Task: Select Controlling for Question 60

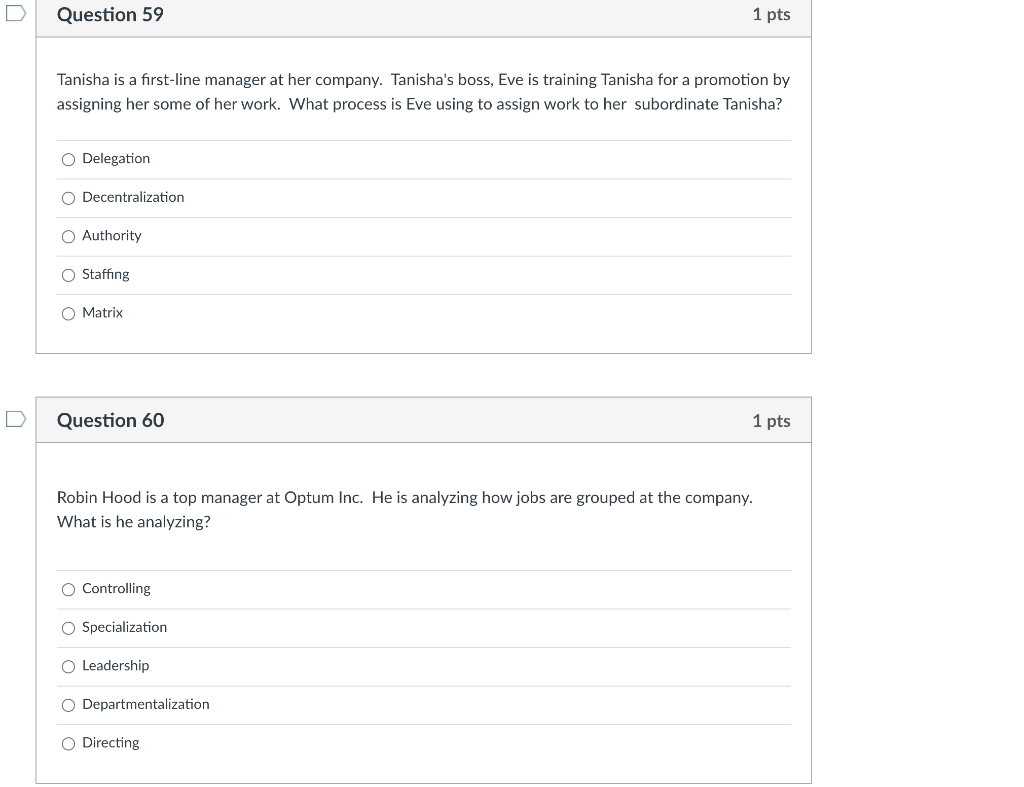Action: [x=68, y=589]
